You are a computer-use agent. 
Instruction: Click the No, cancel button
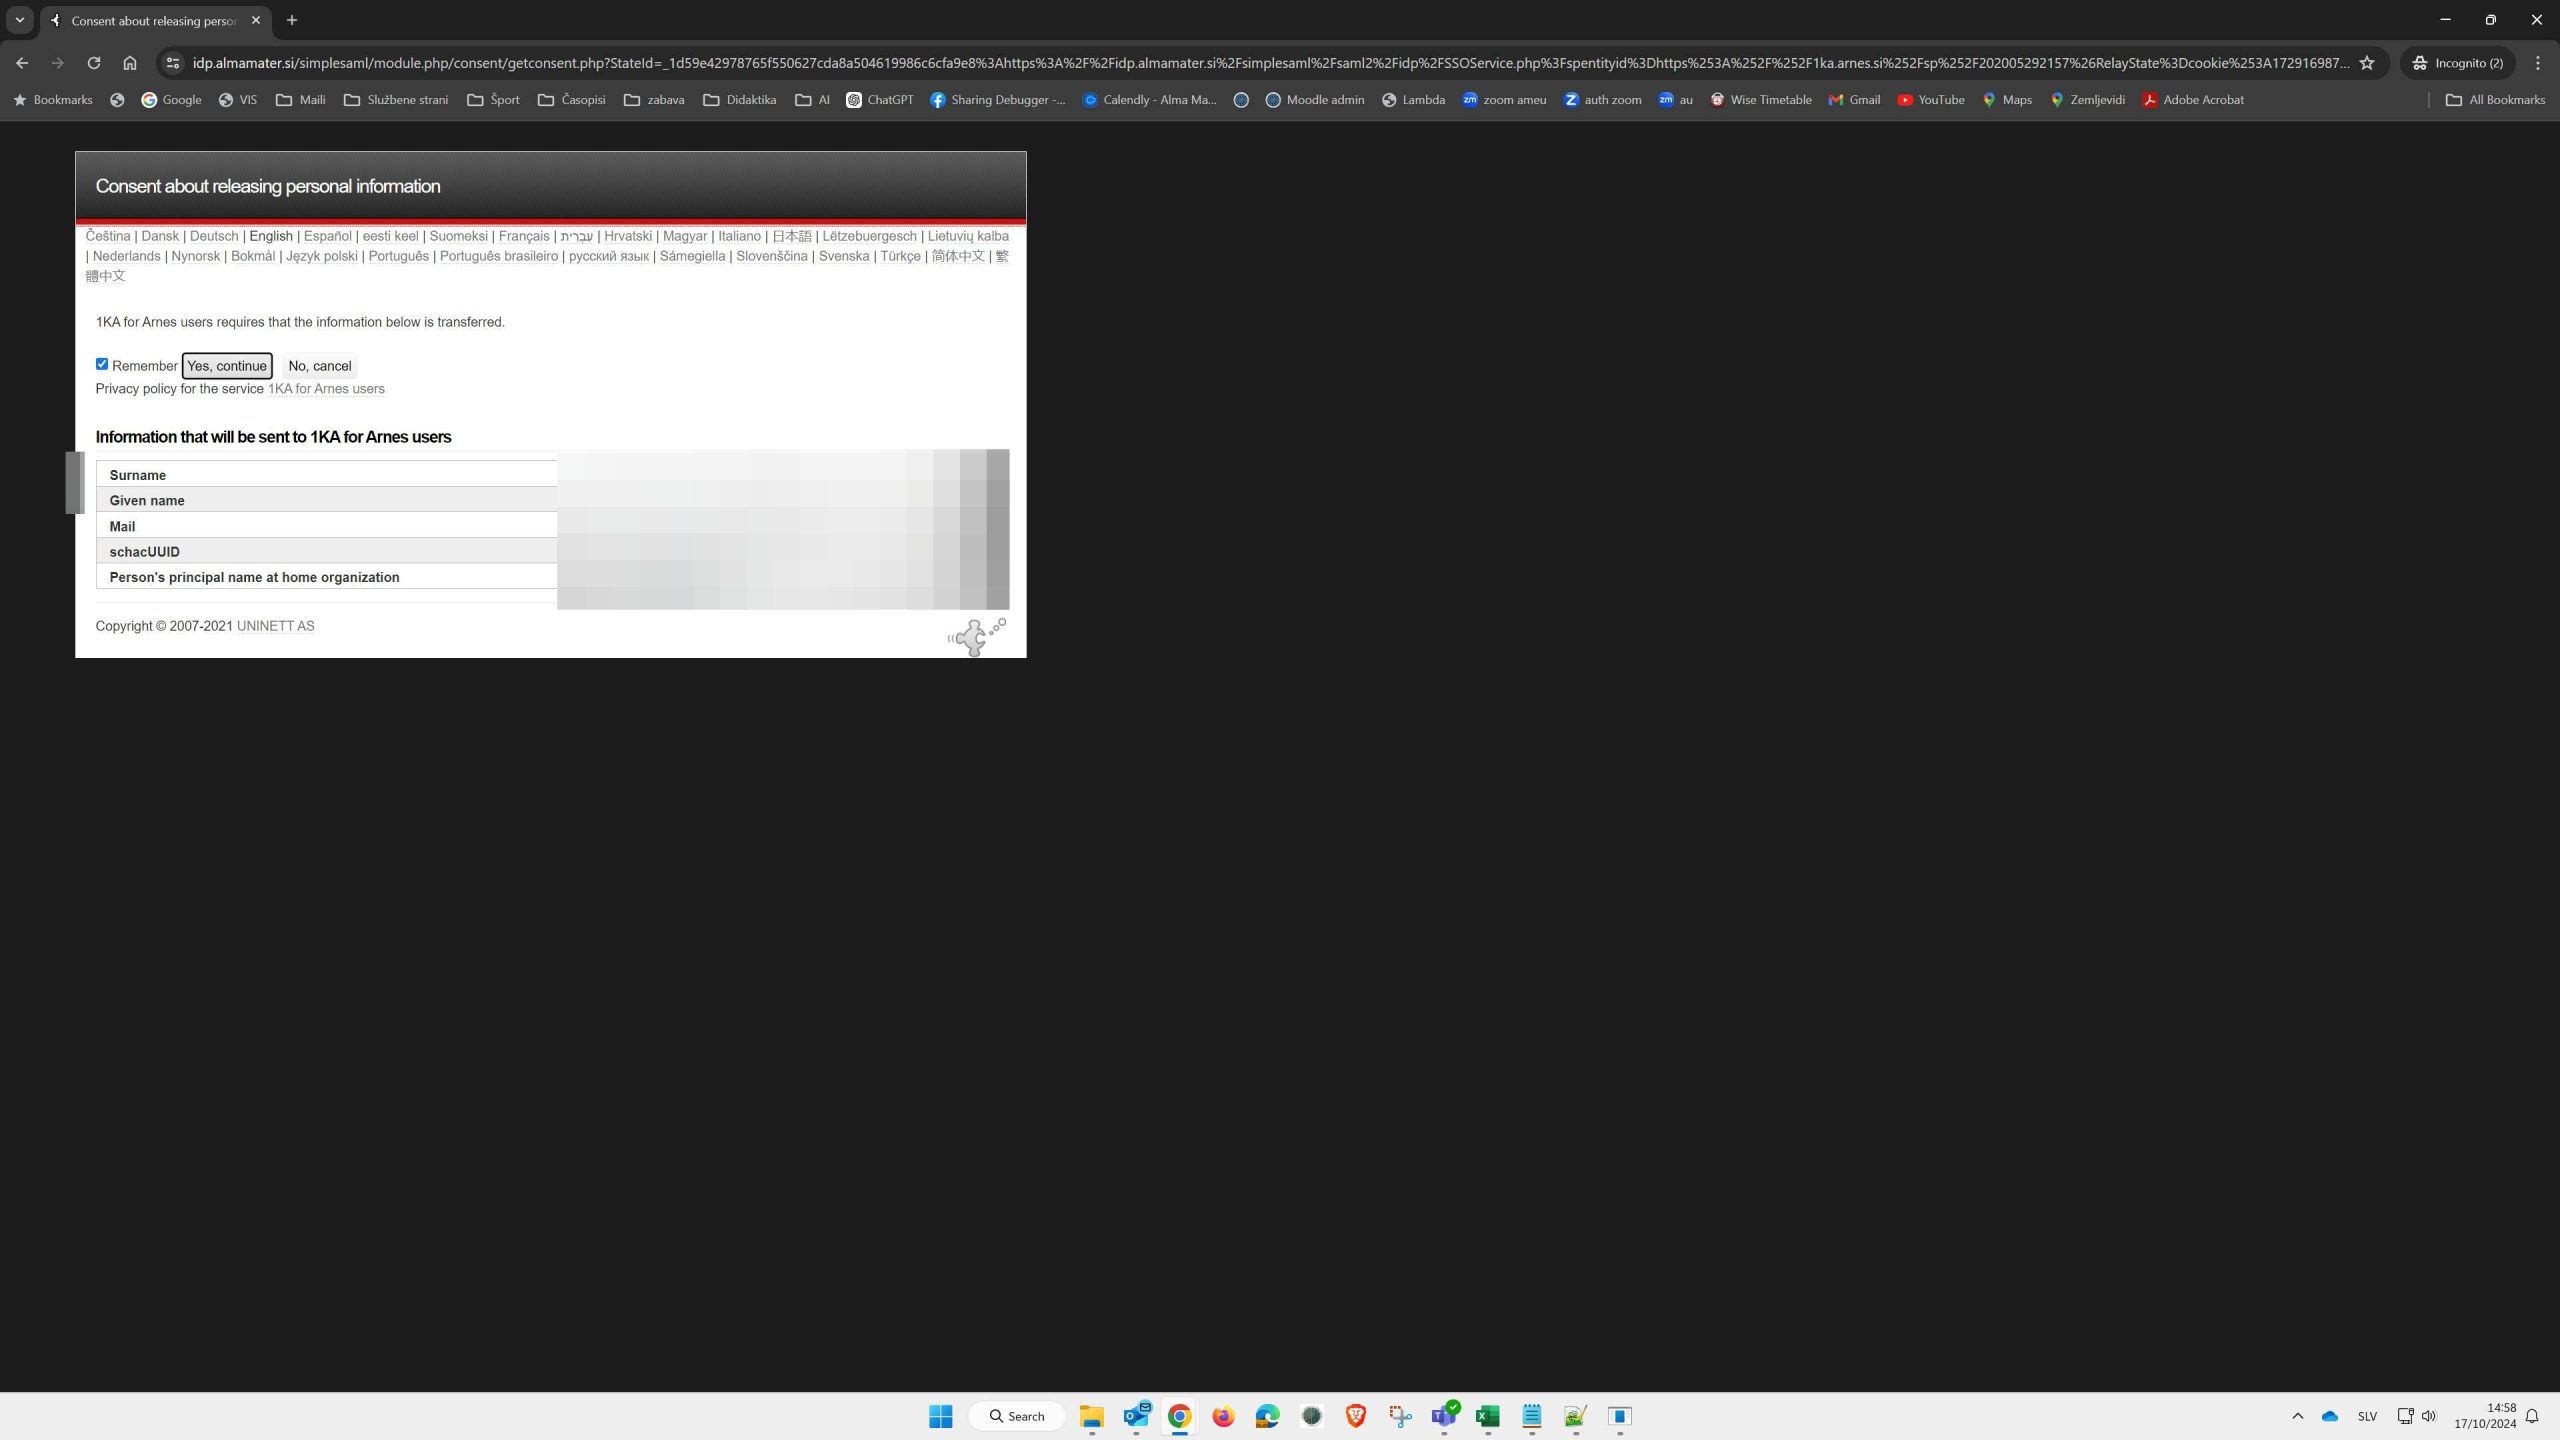(x=319, y=366)
